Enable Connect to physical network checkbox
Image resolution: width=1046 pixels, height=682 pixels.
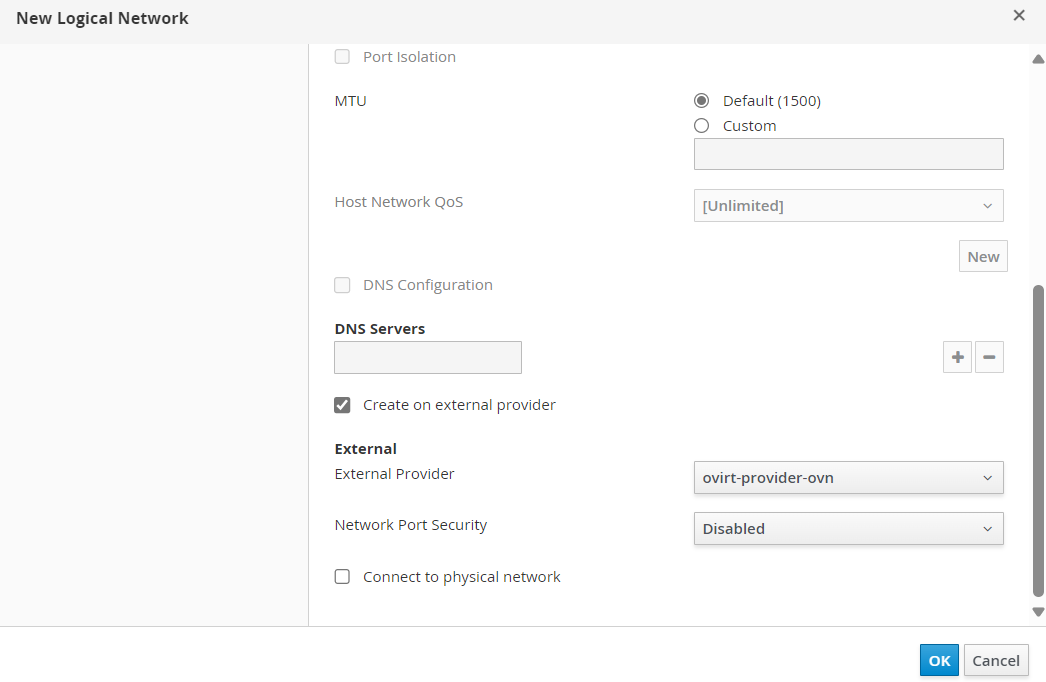pyautogui.click(x=342, y=577)
